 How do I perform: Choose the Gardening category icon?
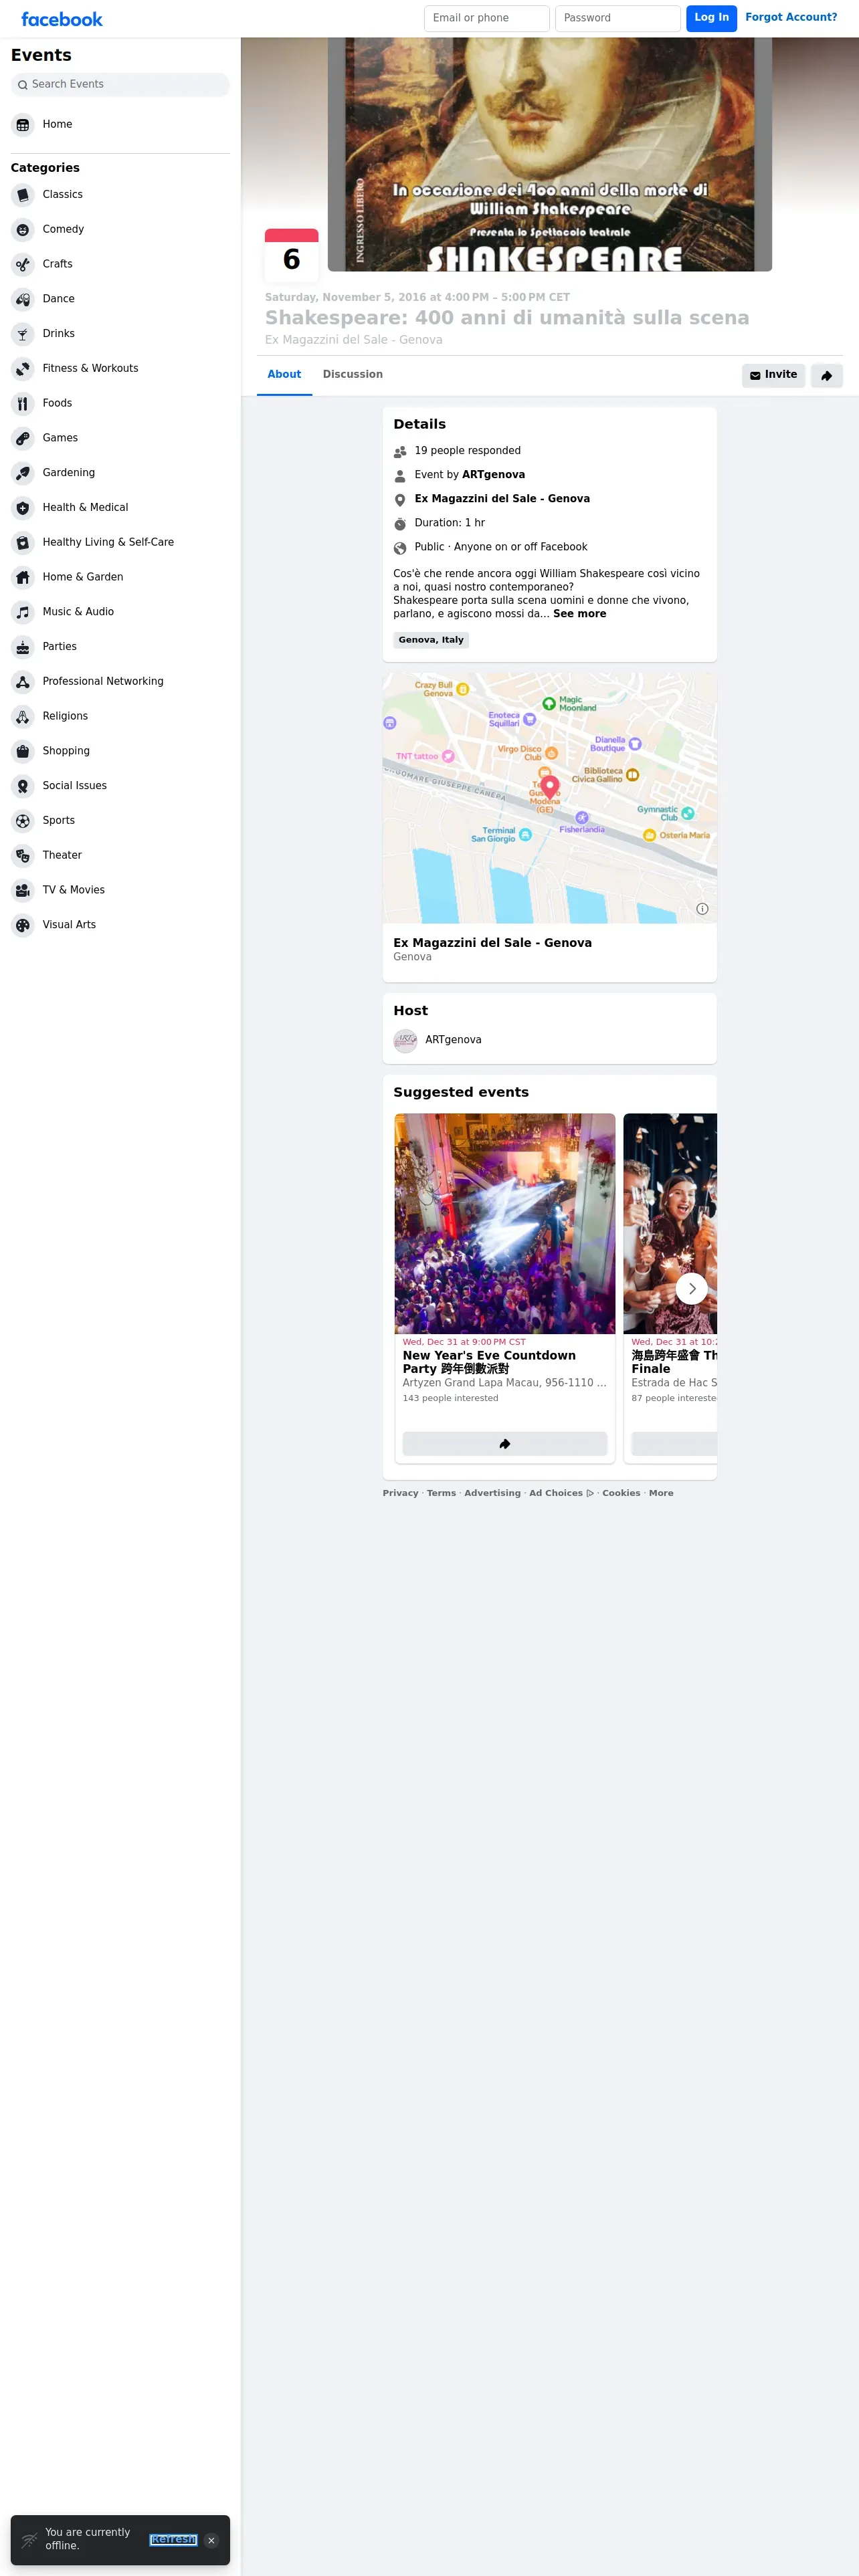[23, 473]
